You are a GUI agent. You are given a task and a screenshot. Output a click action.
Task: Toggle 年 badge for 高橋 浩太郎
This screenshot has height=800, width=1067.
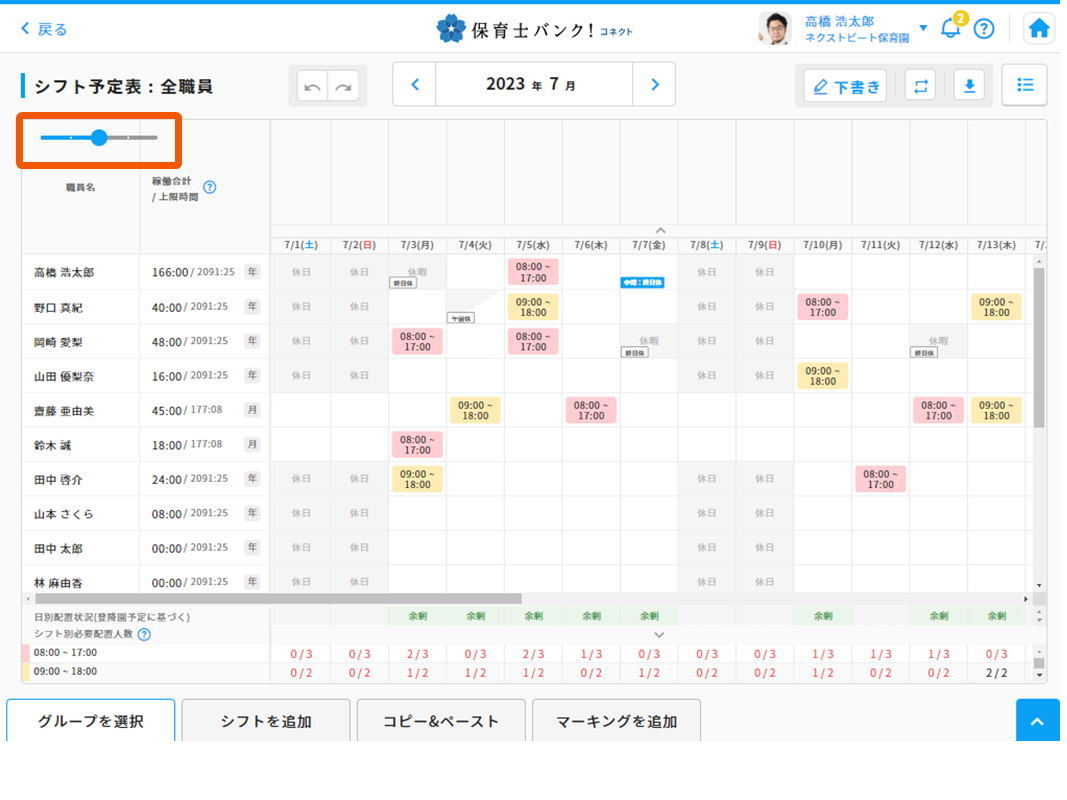pyautogui.click(x=252, y=272)
